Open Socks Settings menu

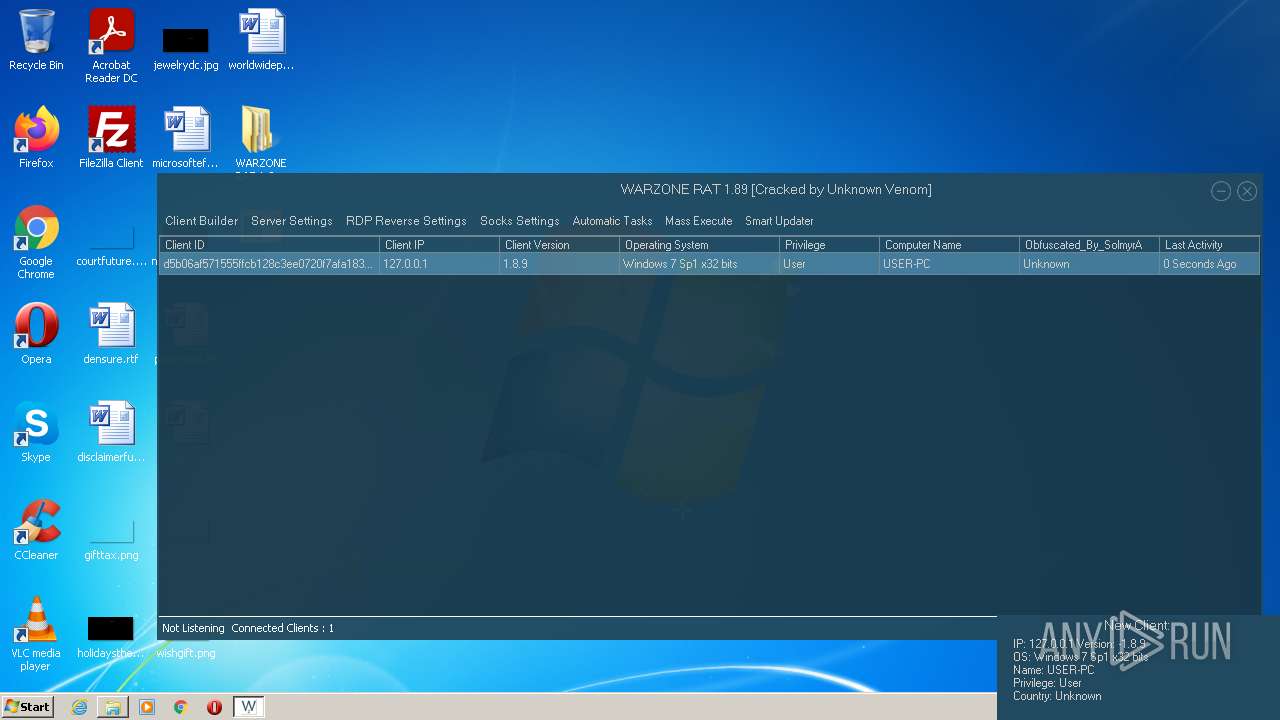pos(519,221)
